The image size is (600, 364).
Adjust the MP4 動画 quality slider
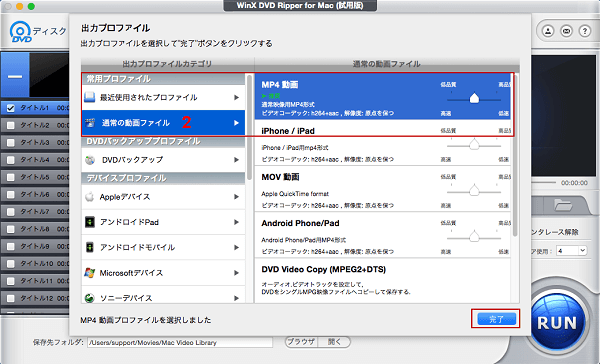(x=474, y=99)
